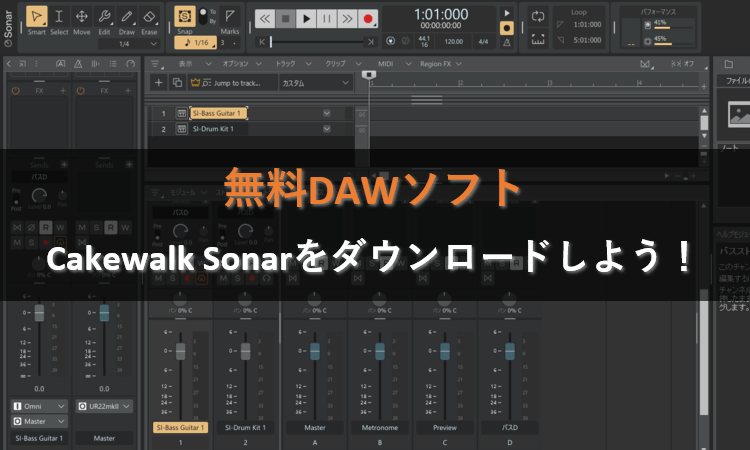Click the SI-Bass Guitar 1 instrument icon
The image size is (750, 450).
(181, 113)
